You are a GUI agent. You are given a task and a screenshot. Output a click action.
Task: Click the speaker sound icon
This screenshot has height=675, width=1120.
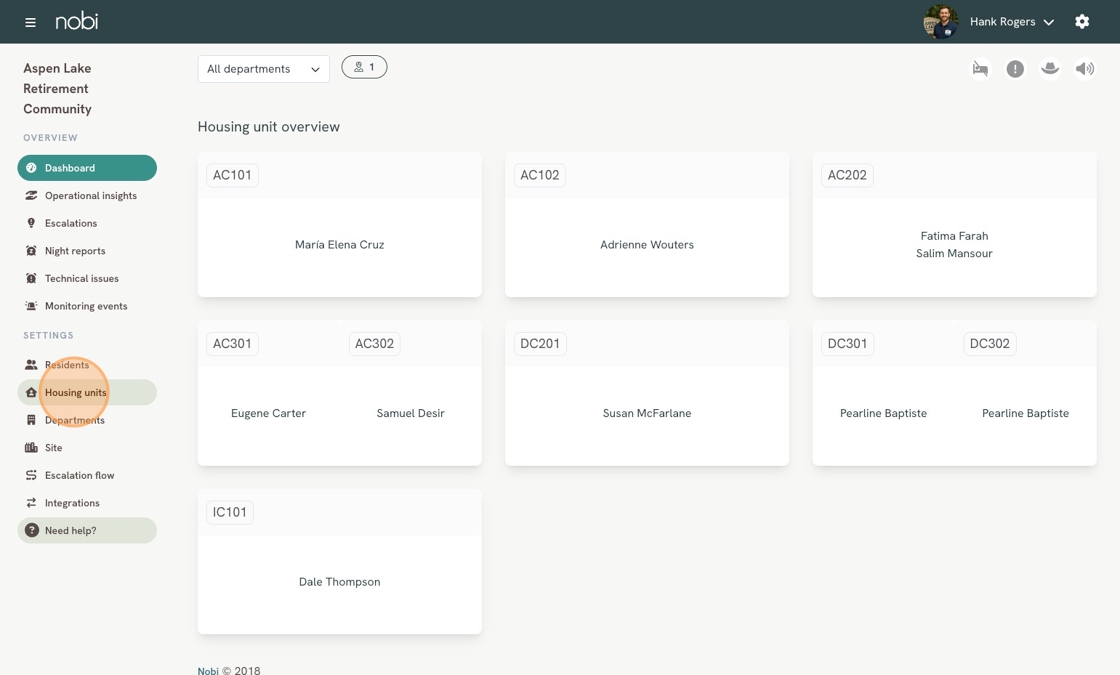(1084, 69)
